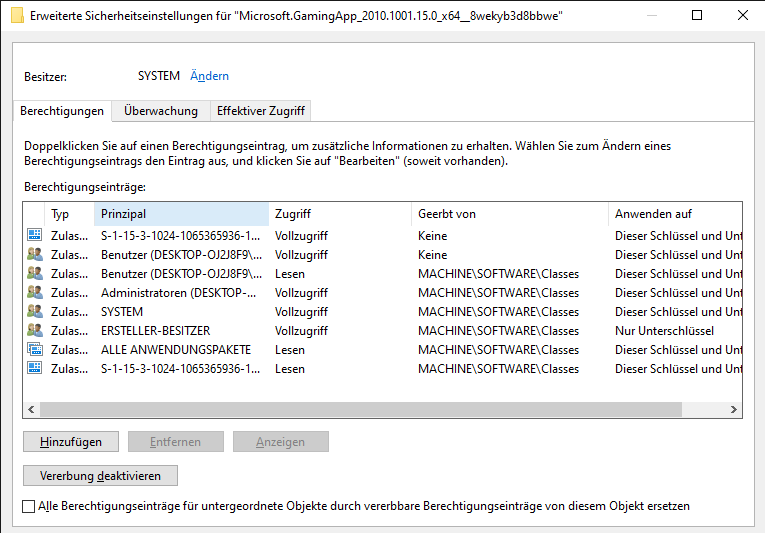Click the Hinzufügen button
The image size is (765, 533).
coord(71,442)
